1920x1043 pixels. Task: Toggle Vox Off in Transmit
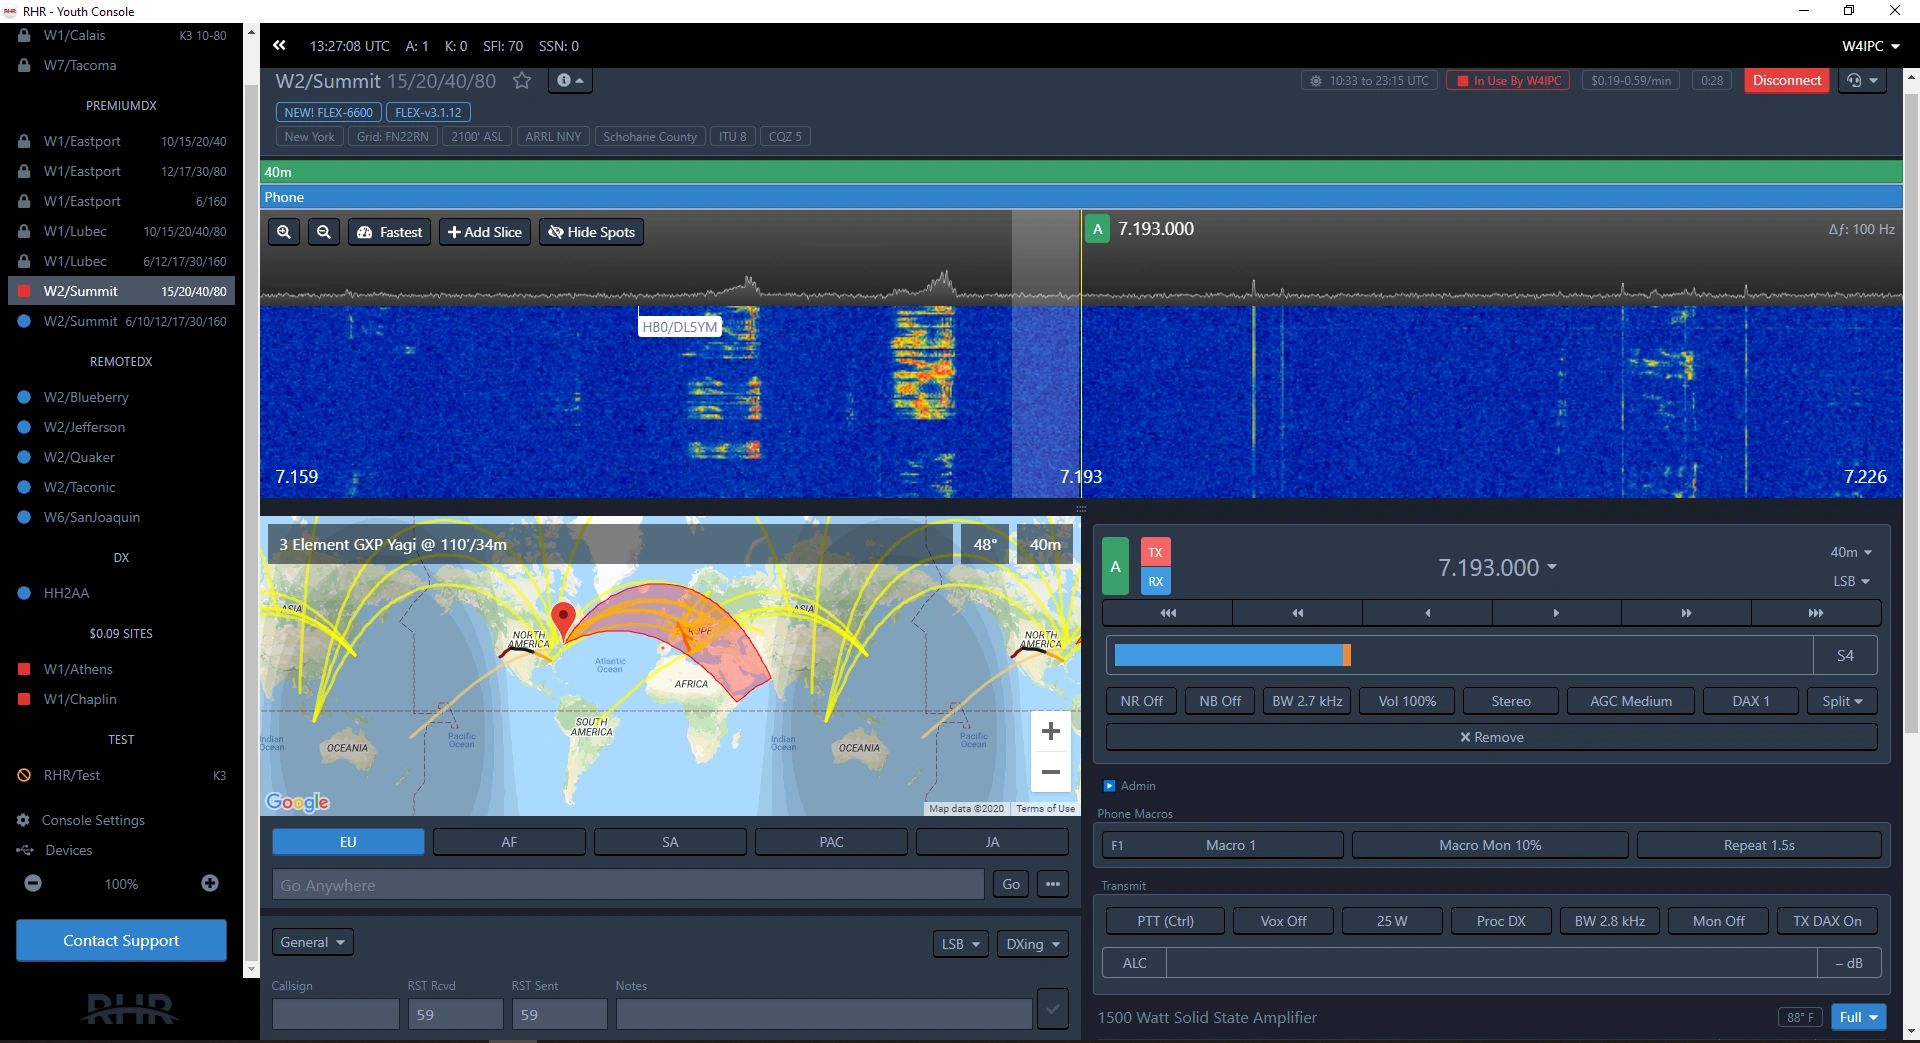[1283, 921]
